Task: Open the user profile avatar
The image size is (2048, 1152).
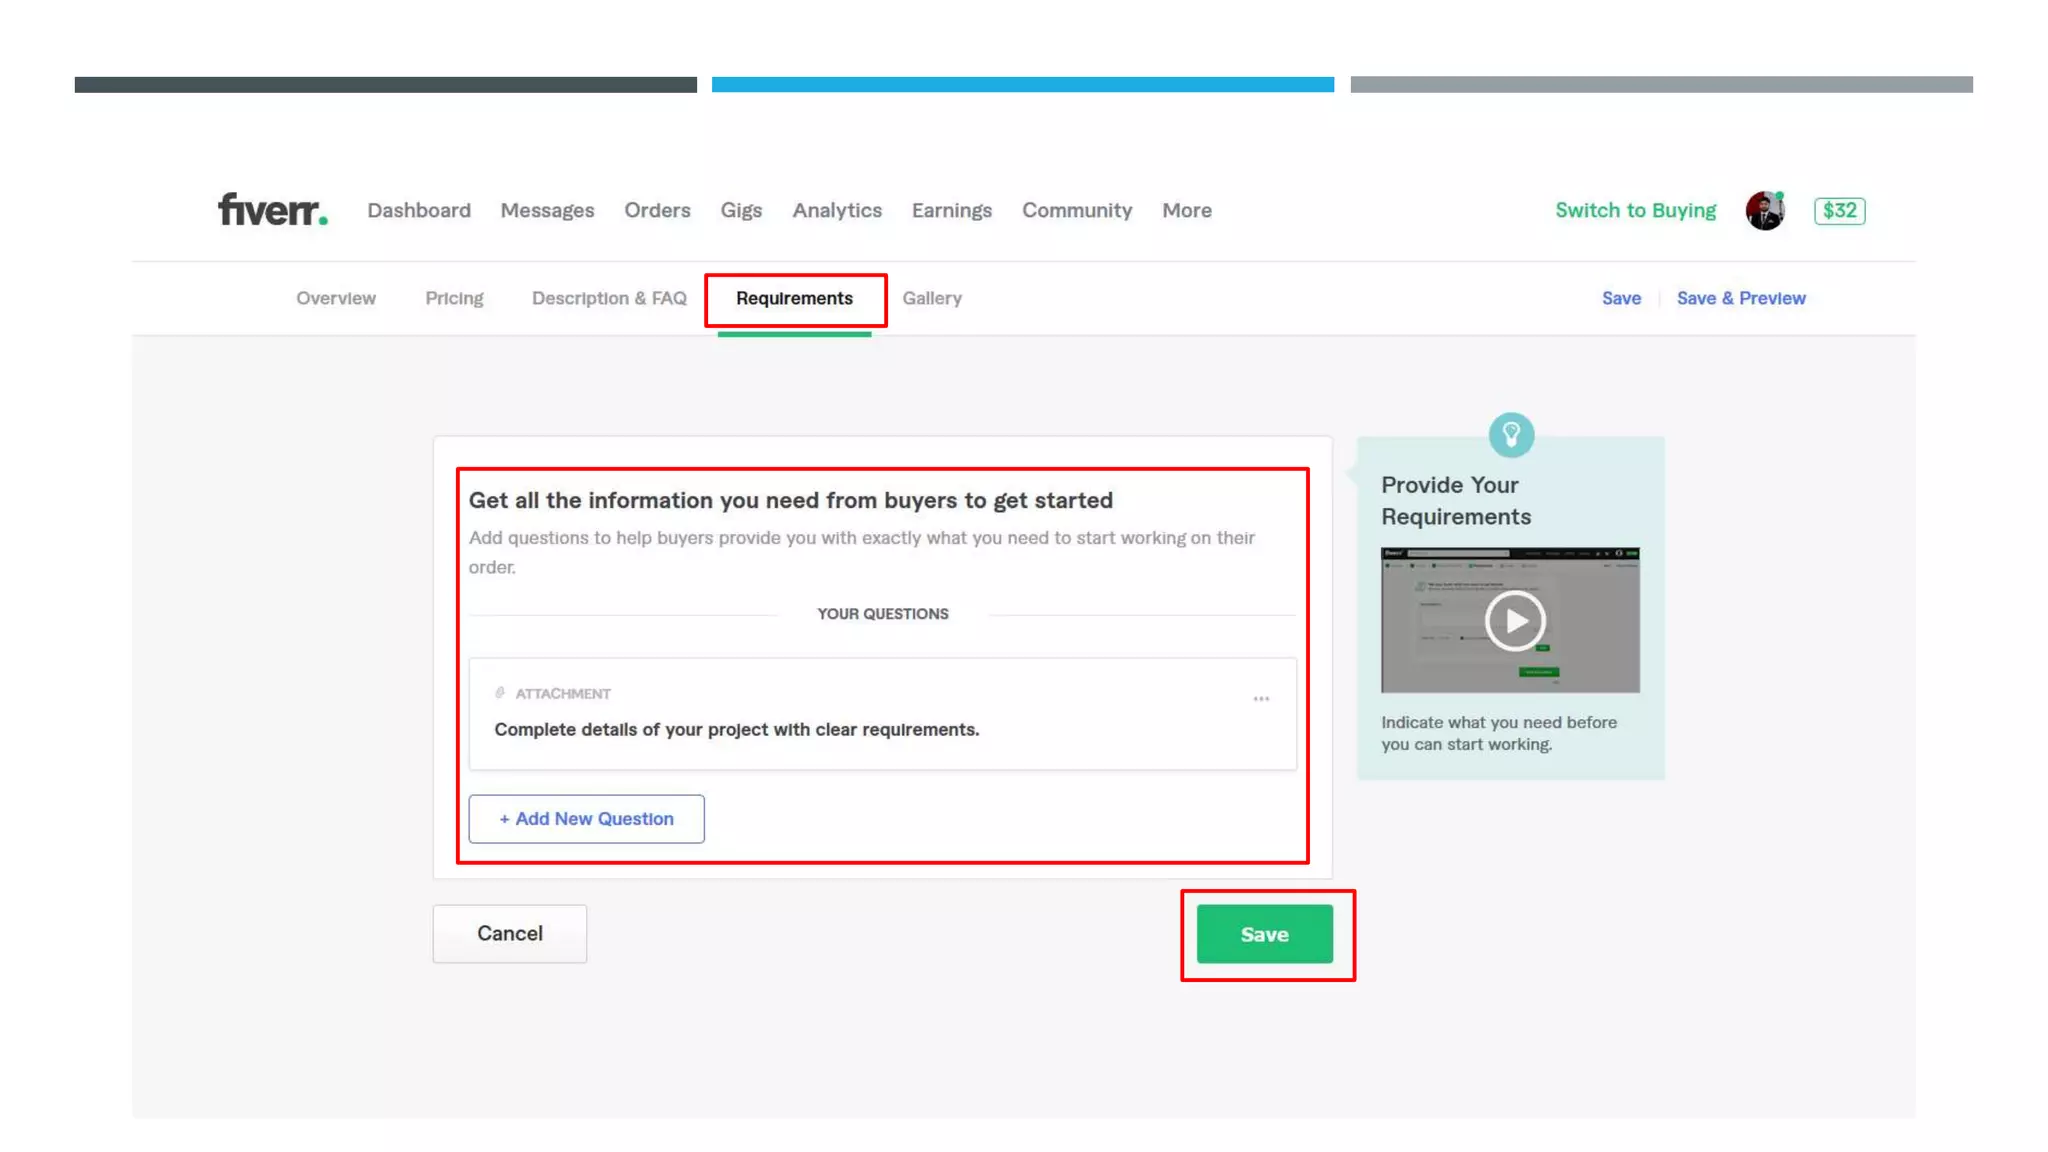Action: click(1764, 211)
